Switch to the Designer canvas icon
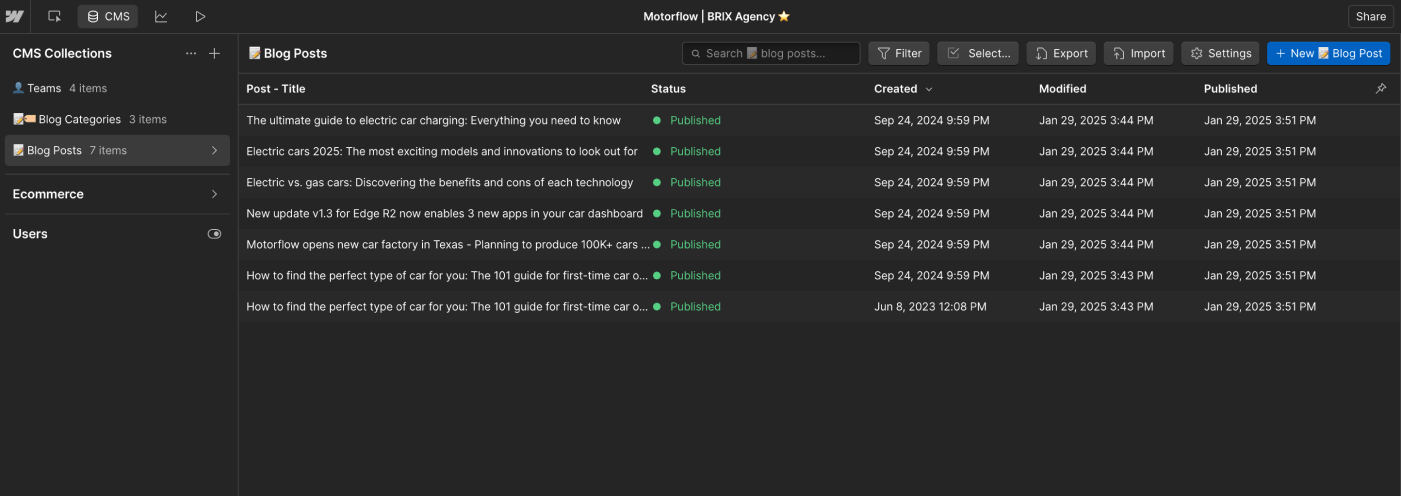 (x=54, y=16)
